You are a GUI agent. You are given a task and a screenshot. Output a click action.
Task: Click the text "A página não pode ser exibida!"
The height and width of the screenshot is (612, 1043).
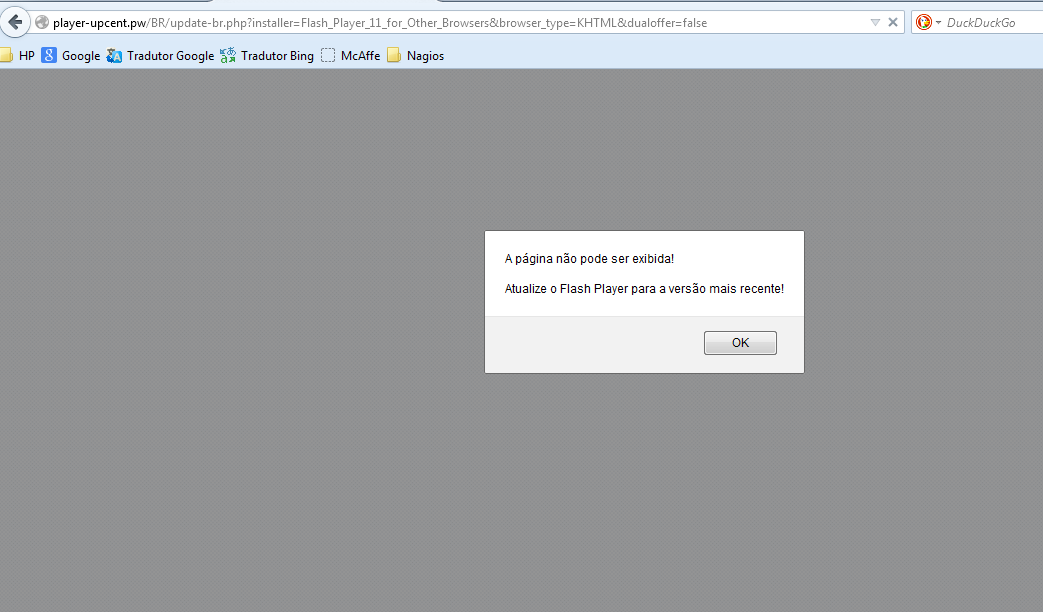589,259
